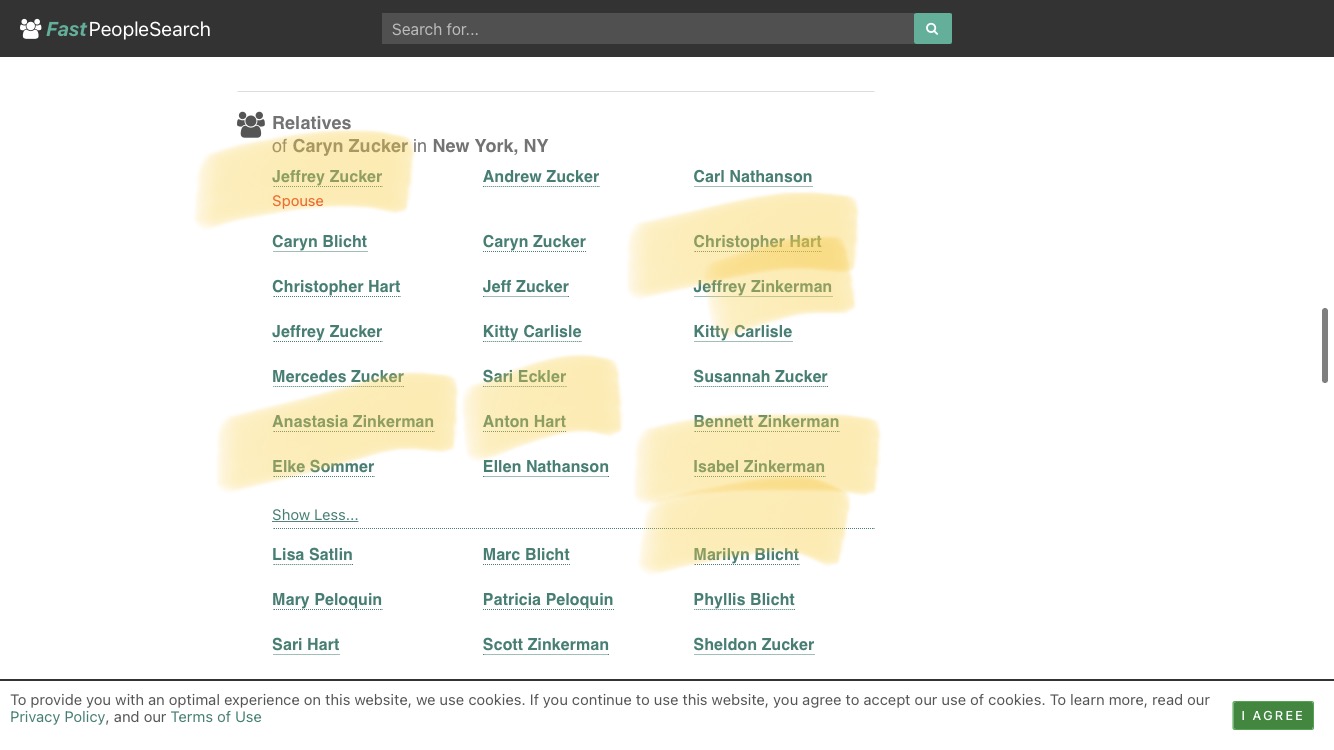This screenshot has width=1334, height=750.
Task: Open the Anastasia Zinkerman relative link
Action: click(353, 422)
